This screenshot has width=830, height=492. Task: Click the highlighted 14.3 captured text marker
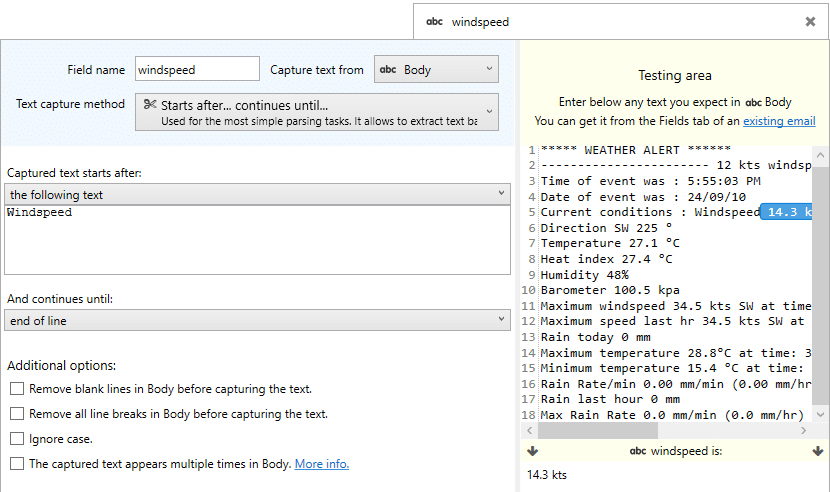pyautogui.click(x=786, y=212)
